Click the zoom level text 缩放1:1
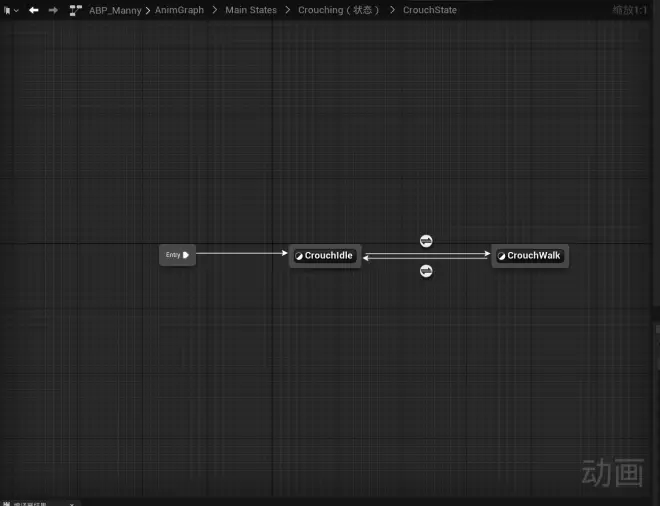The height and width of the screenshot is (506, 660). [630, 10]
